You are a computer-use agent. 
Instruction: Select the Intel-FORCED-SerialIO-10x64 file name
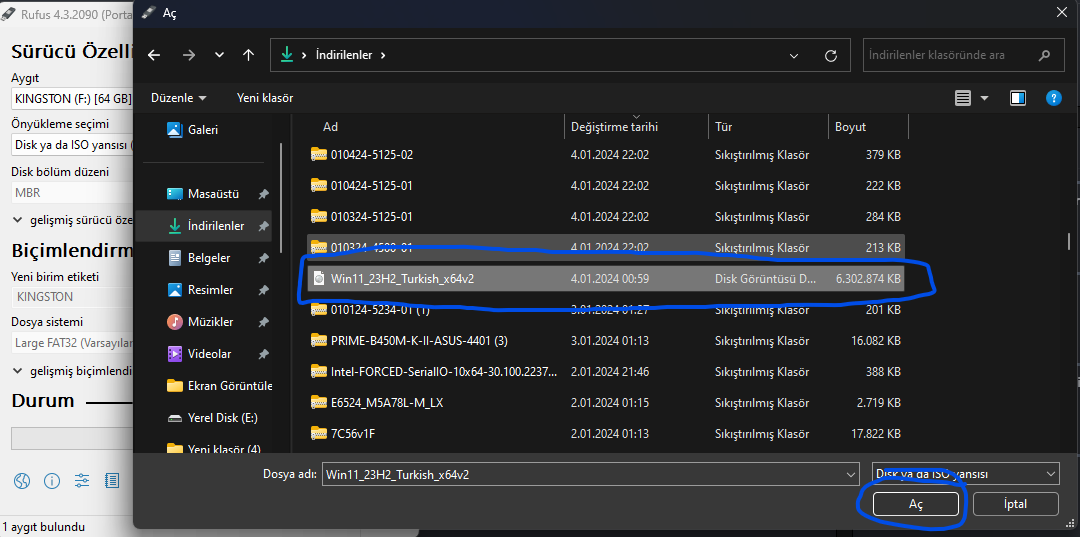(444, 371)
